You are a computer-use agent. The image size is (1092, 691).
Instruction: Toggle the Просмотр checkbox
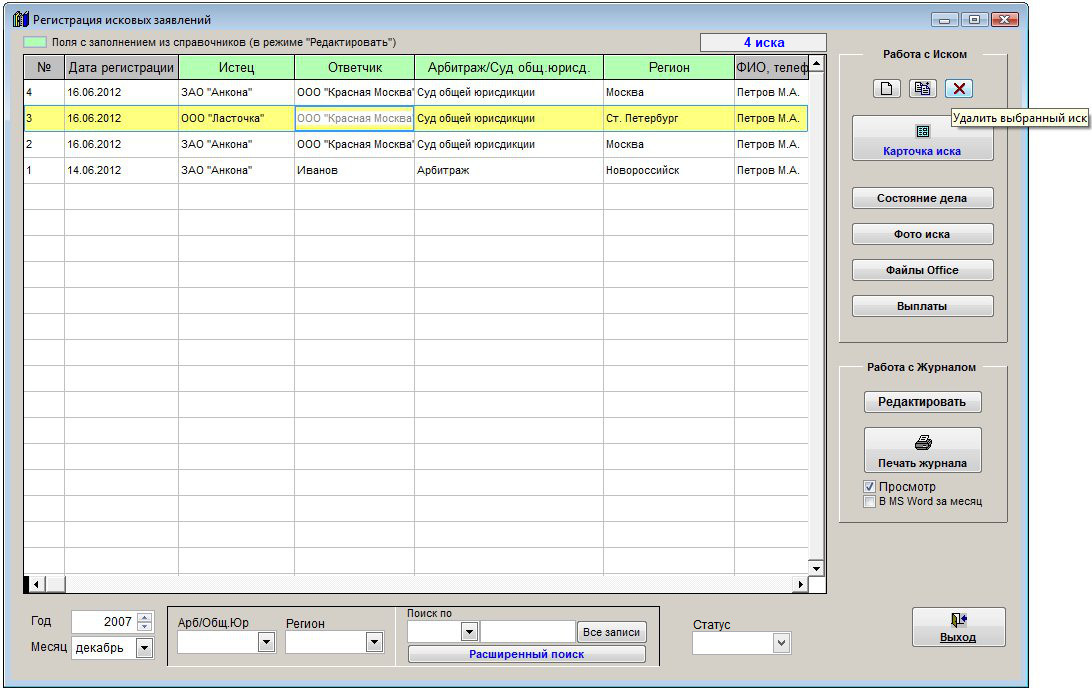(x=869, y=487)
